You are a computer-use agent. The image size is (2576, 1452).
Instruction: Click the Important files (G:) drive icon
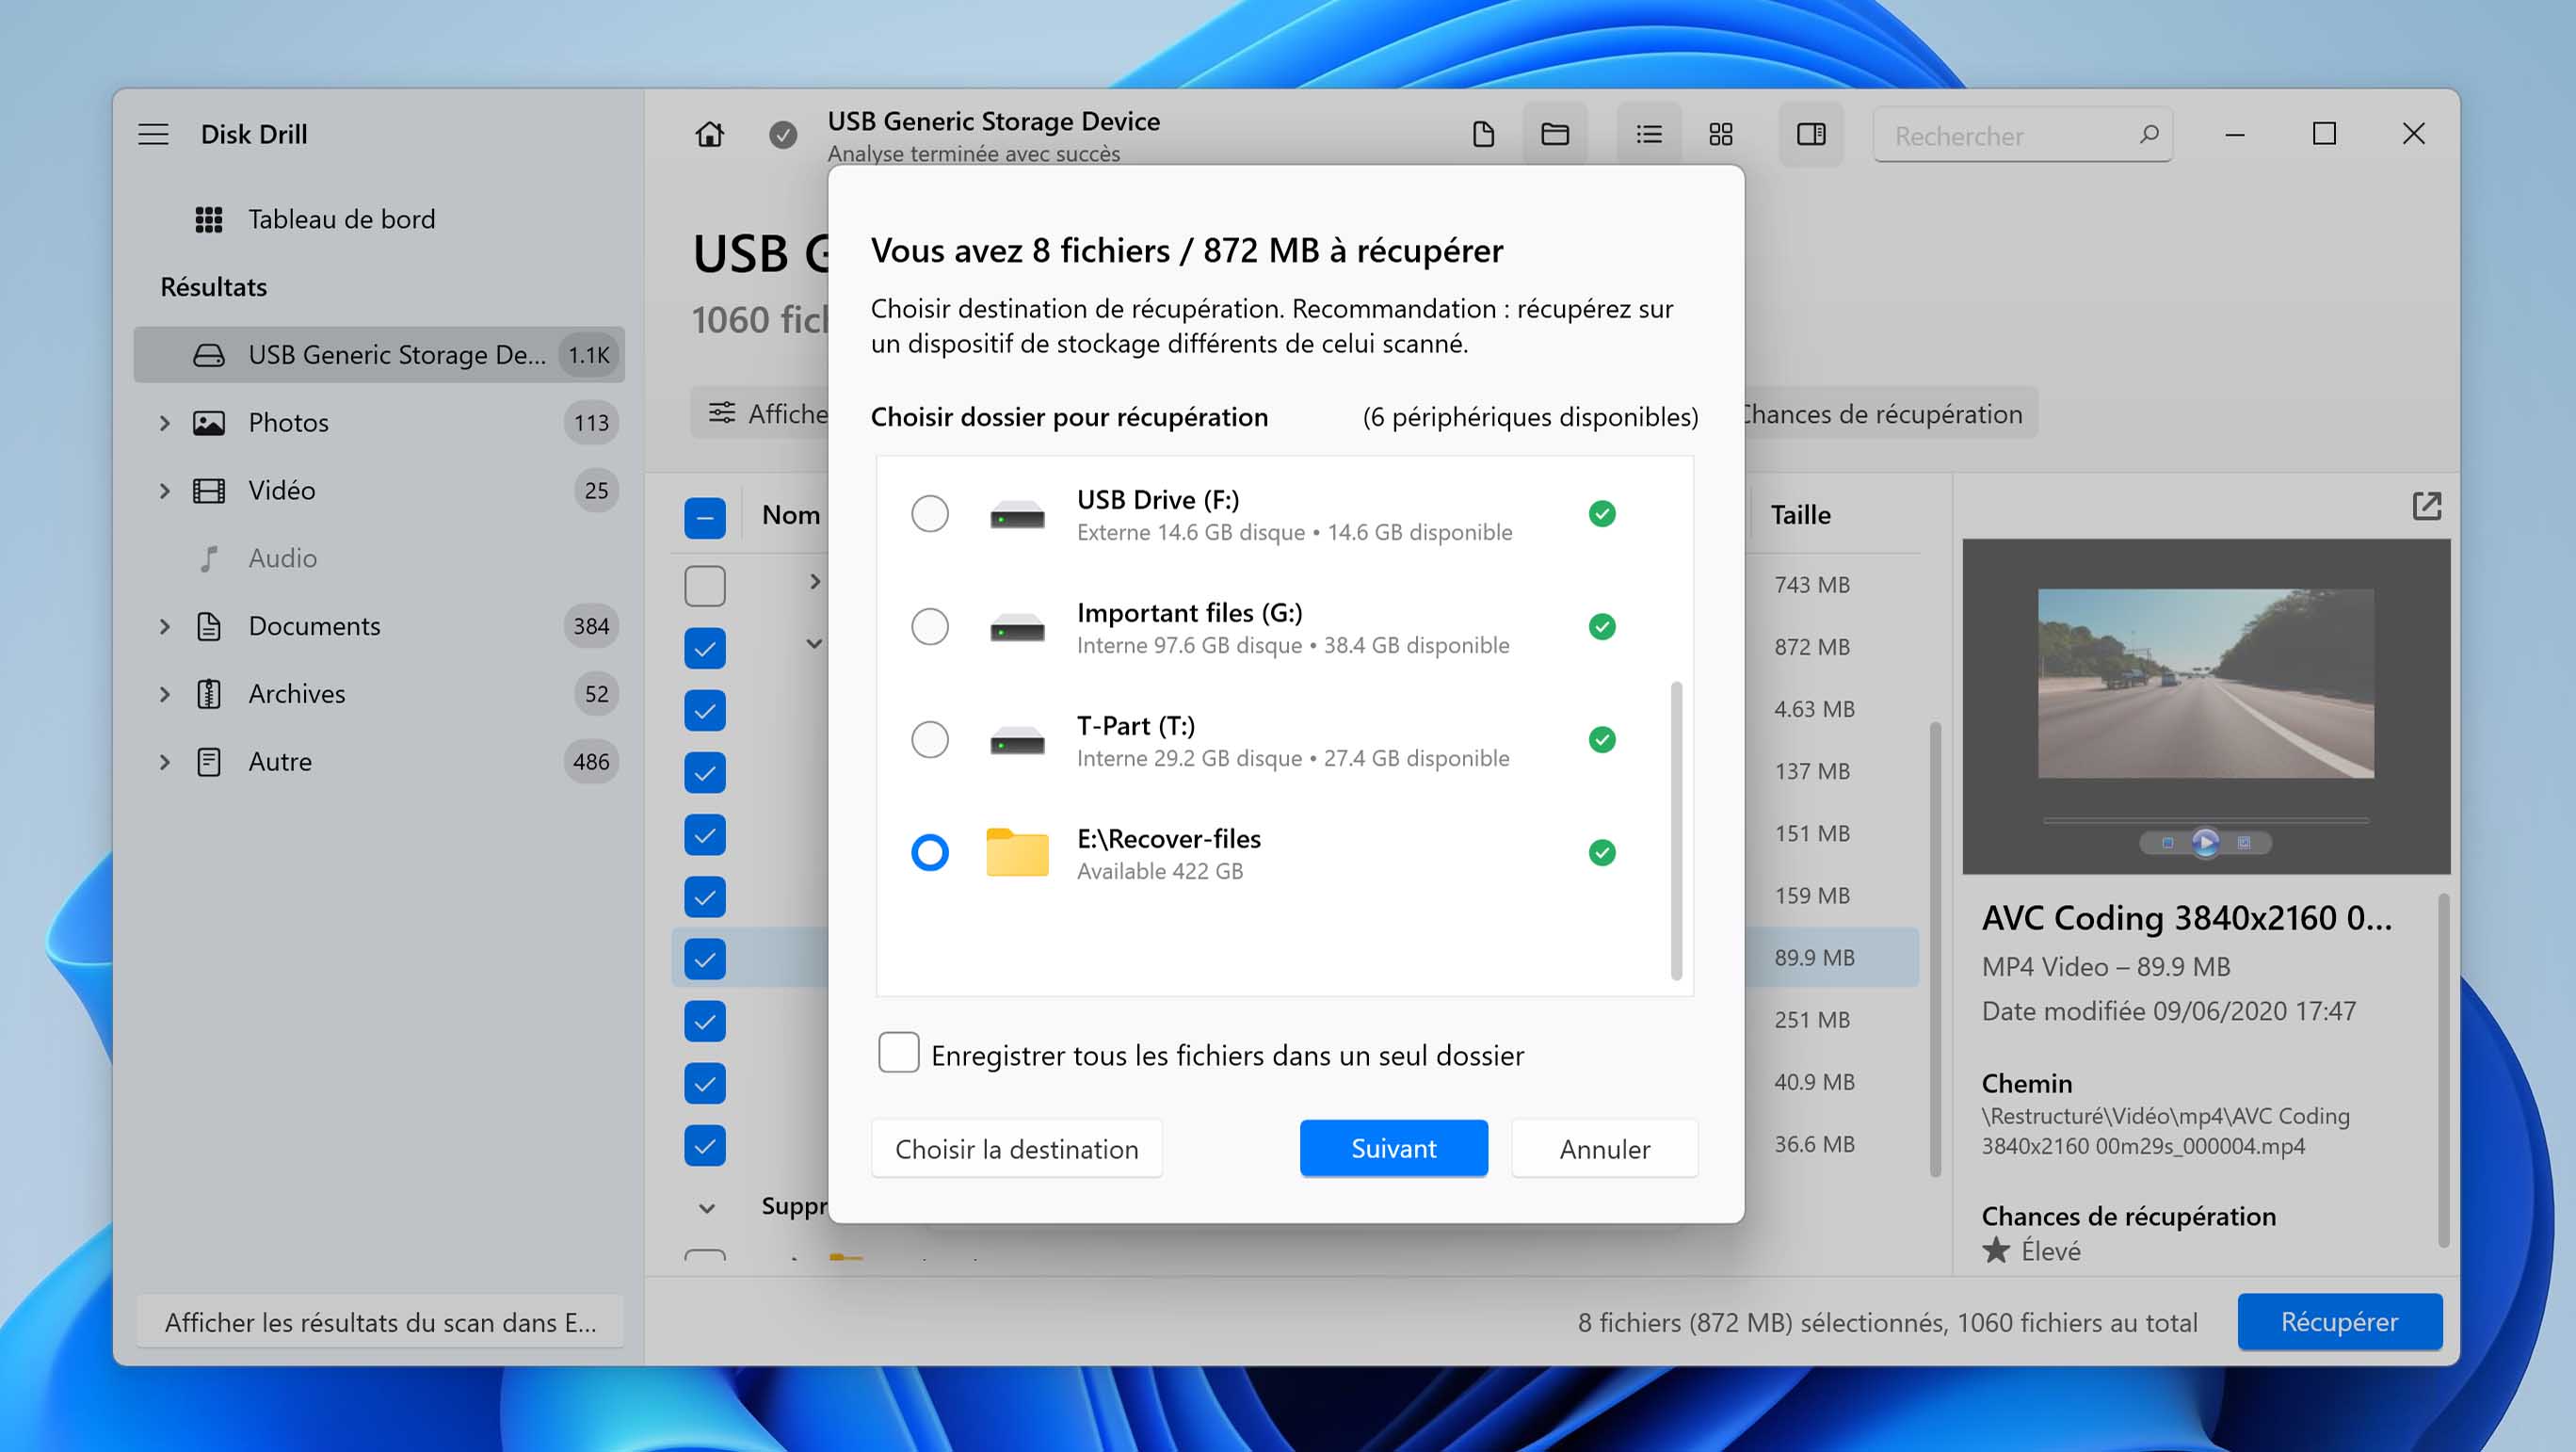[x=1017, y=628]
